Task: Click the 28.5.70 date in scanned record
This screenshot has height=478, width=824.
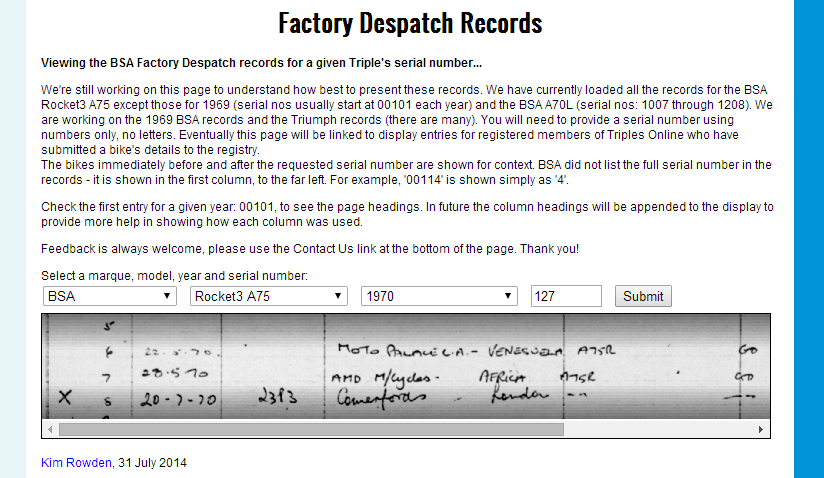Action: click(175, 373)
